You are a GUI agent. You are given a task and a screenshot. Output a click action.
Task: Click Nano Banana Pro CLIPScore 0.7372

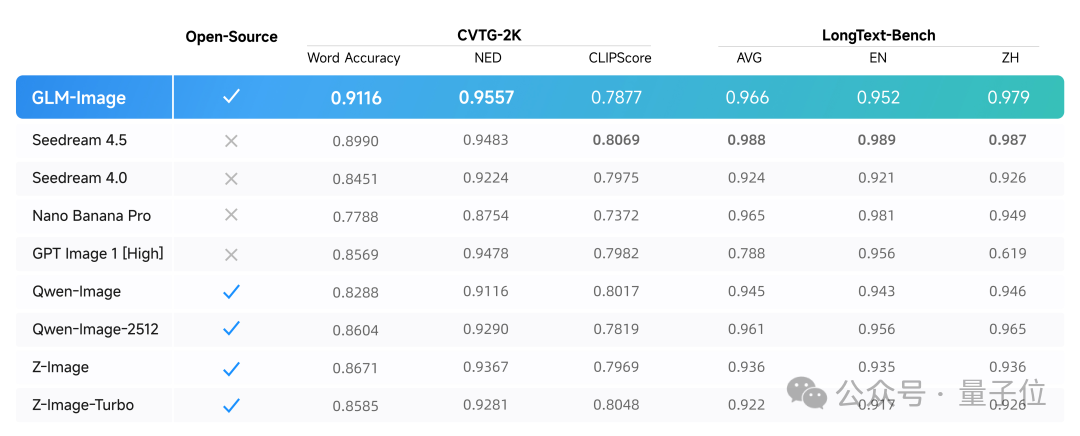[x=616, y=216]
